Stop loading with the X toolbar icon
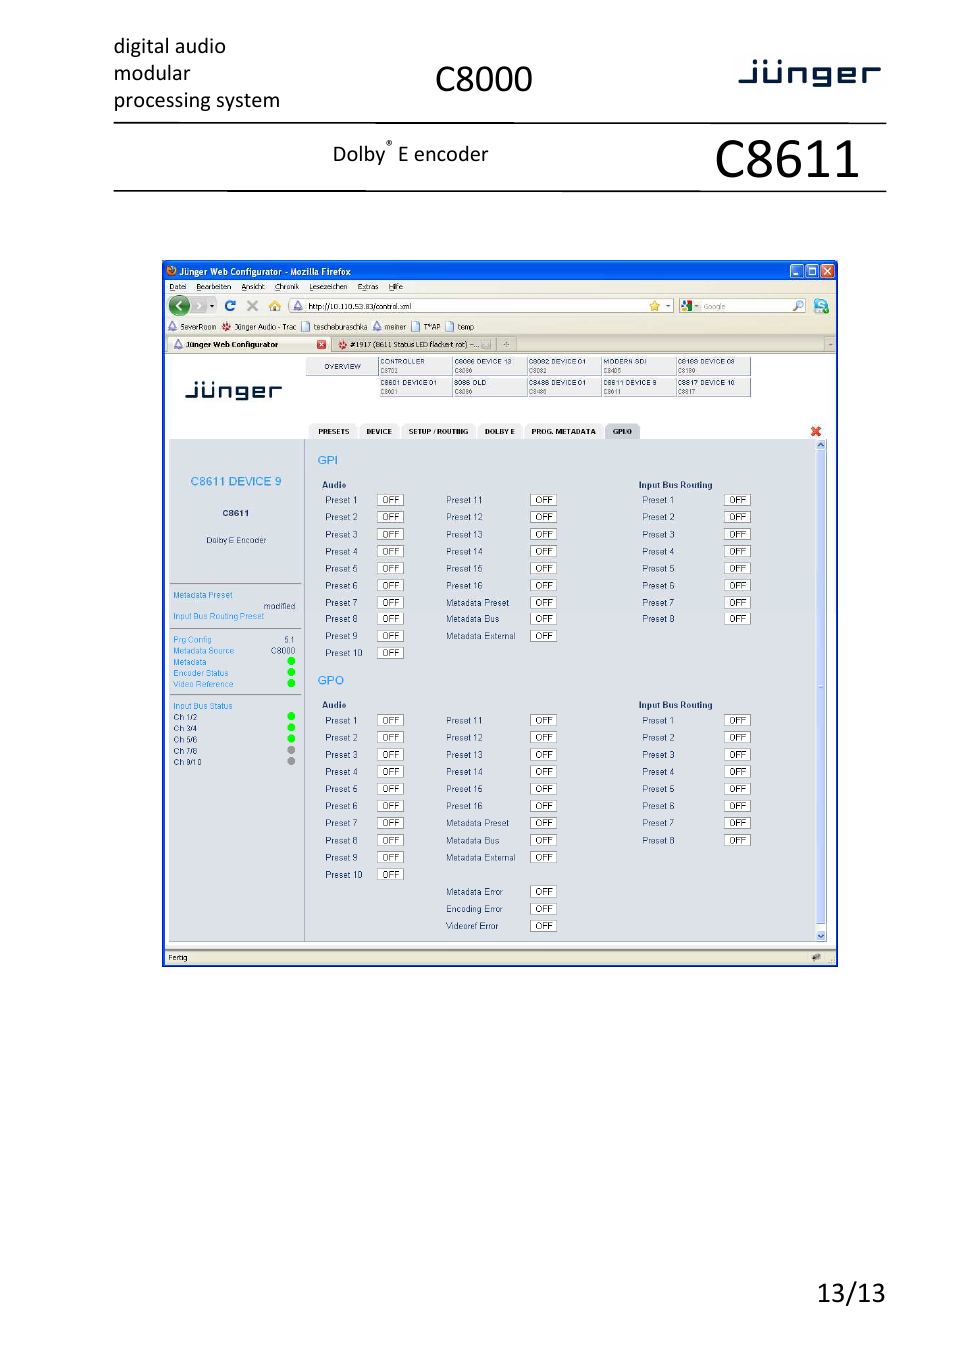954x1351 pixels. [x=252, y=306]
